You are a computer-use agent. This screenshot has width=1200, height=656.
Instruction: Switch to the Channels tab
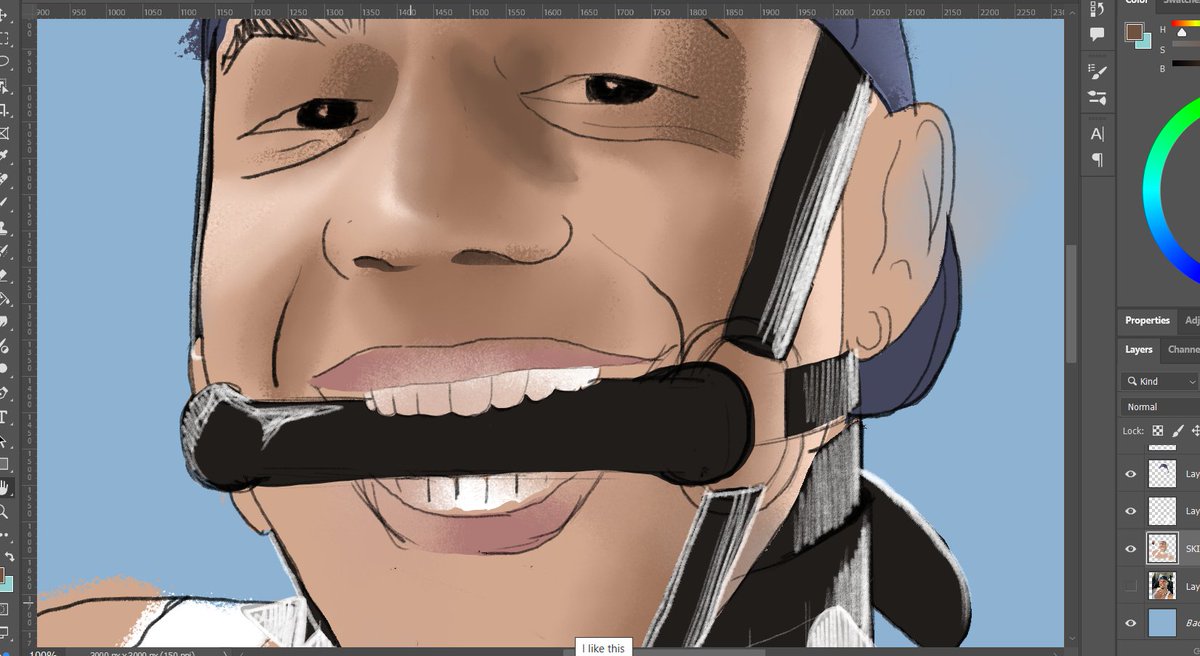(1182, 349)
